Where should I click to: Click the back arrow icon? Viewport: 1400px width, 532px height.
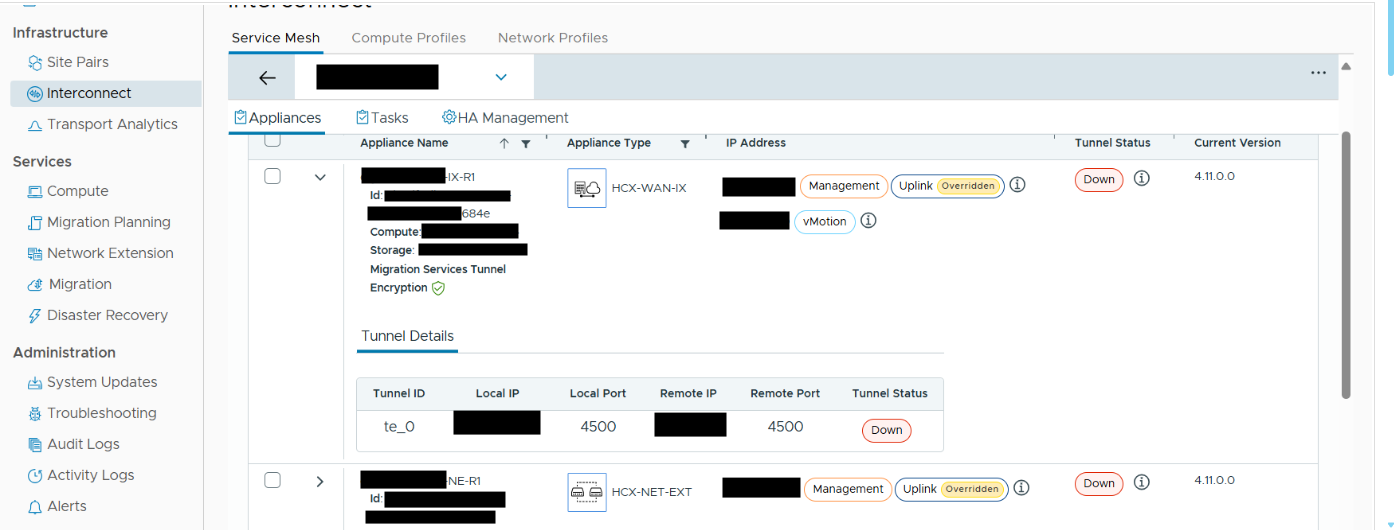tap(267, 78)
